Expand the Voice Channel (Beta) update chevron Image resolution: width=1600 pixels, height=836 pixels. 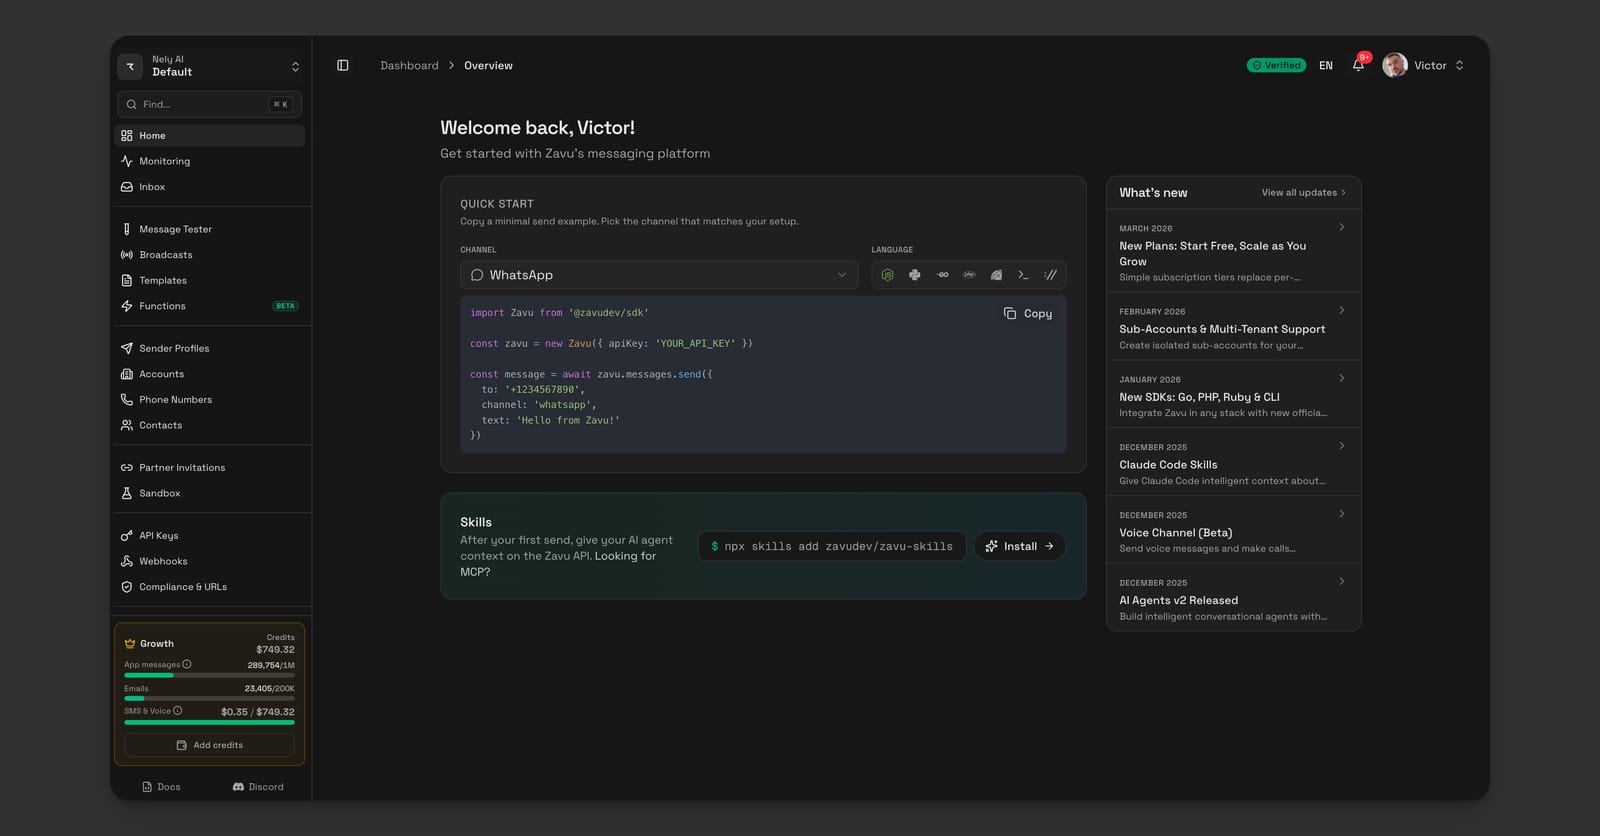coord(1342,514)
